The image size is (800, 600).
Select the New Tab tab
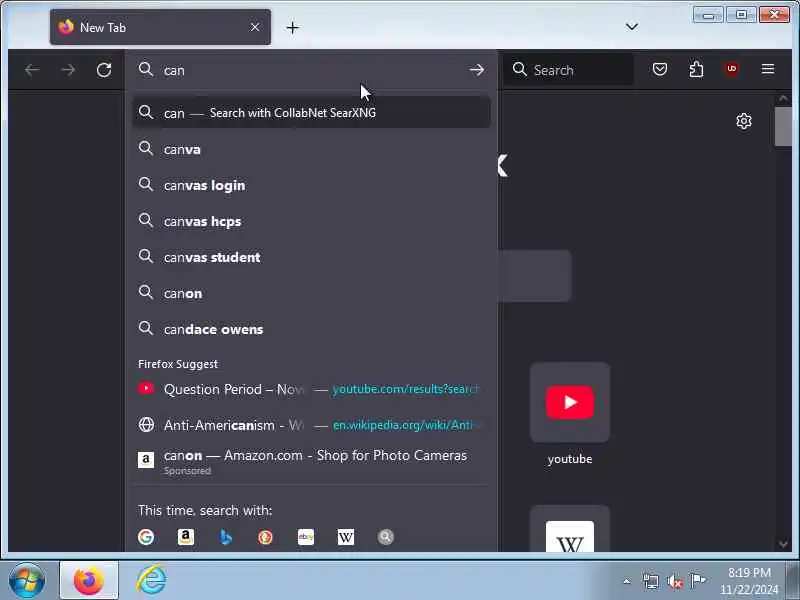coord(160,27)
